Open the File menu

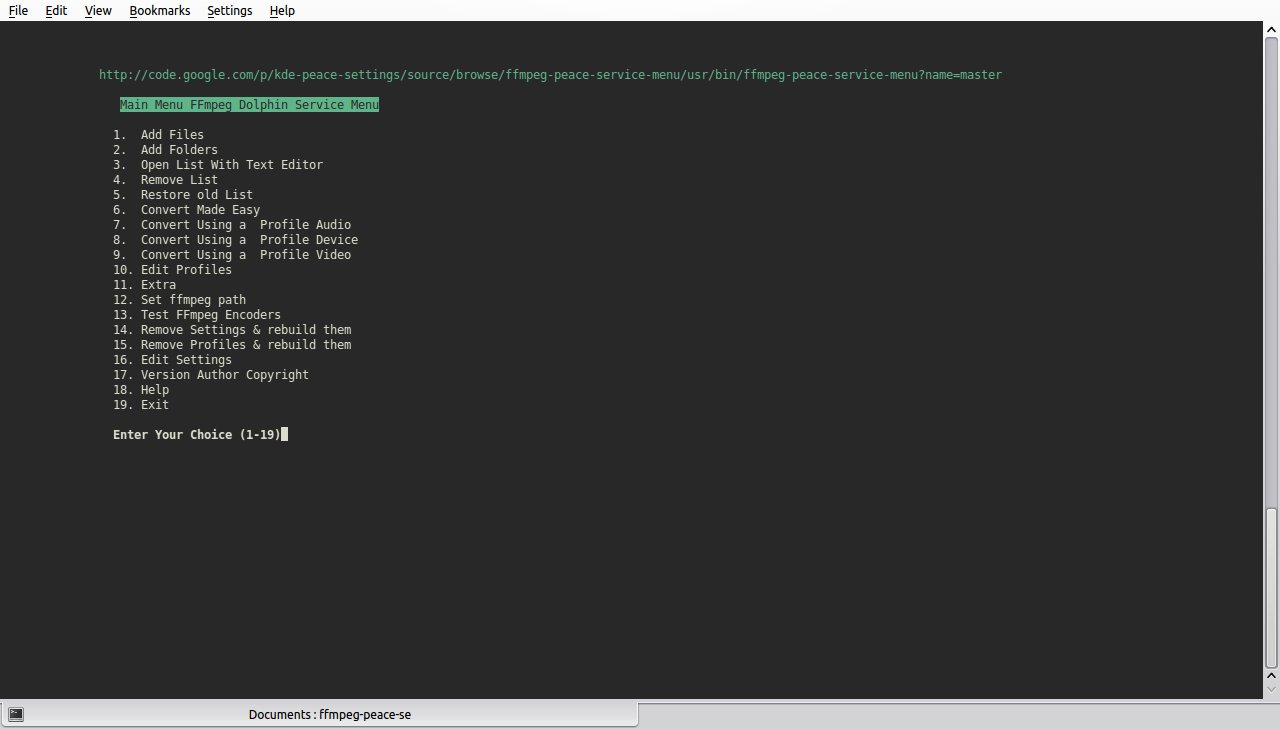[18, 10]
